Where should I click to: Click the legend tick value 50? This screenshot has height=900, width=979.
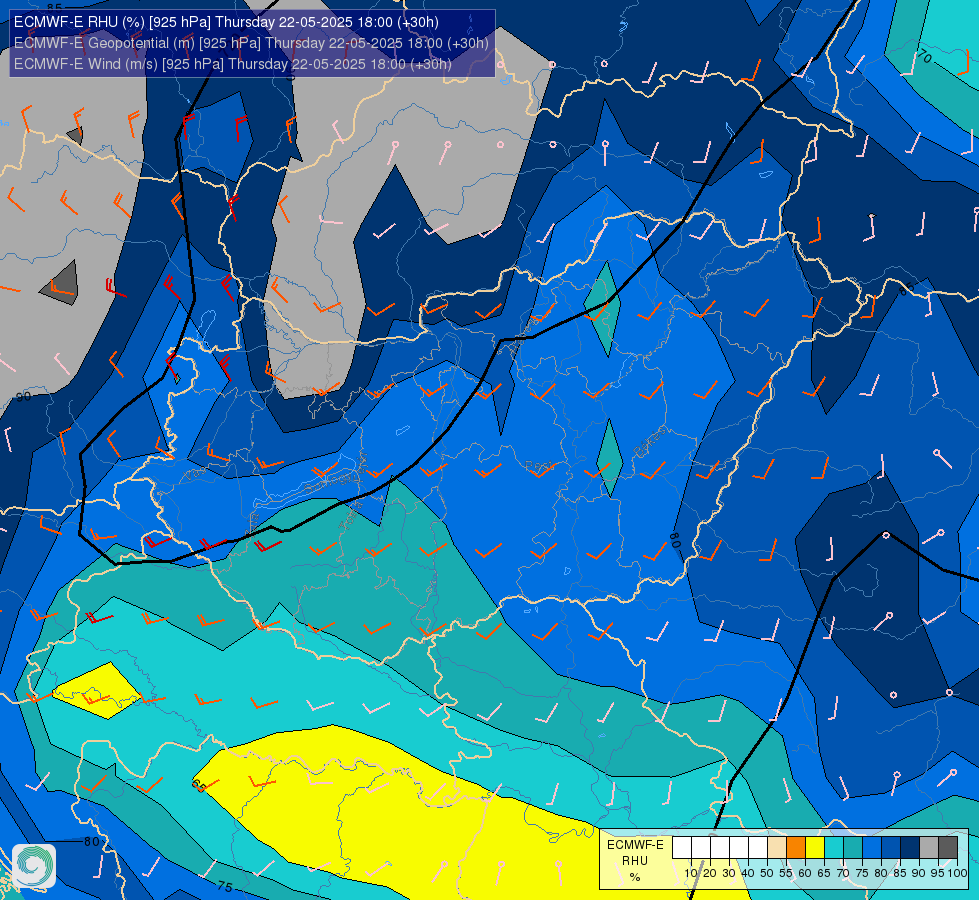(767, 873)
